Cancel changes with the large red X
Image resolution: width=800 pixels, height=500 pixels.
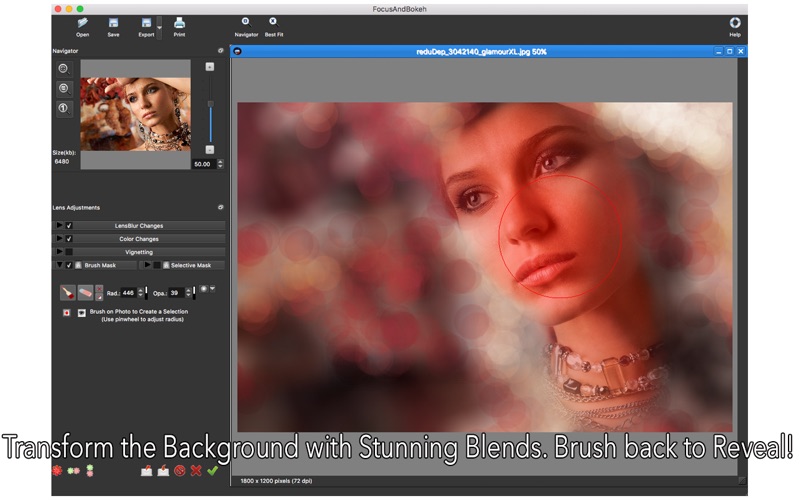(x=196, y=470)
